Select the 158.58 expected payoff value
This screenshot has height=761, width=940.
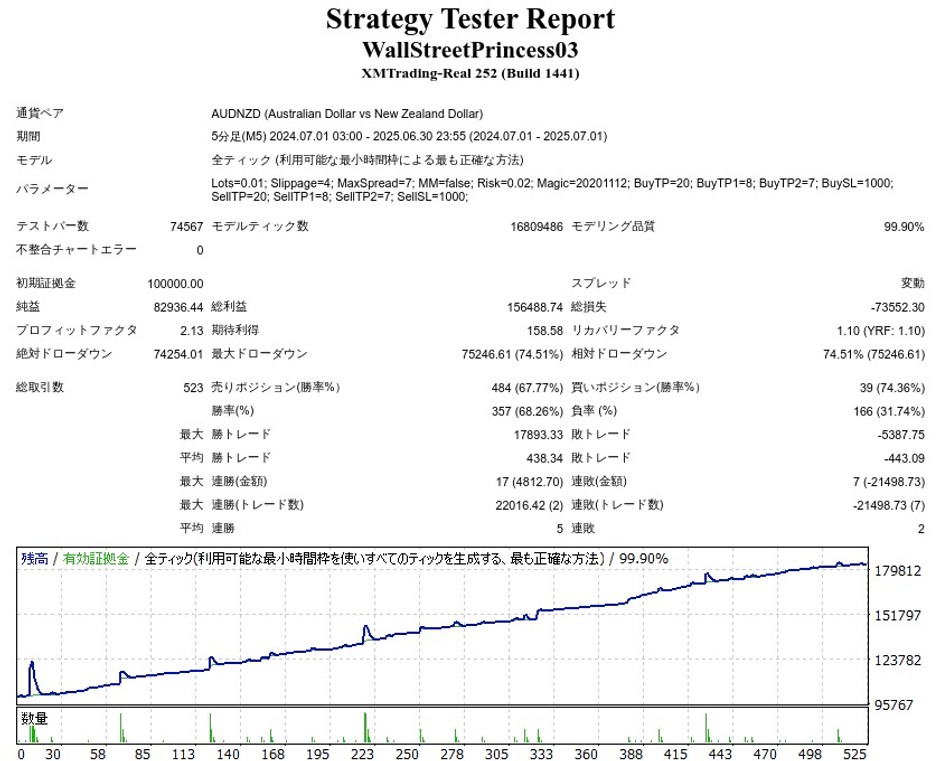[544, 331]
